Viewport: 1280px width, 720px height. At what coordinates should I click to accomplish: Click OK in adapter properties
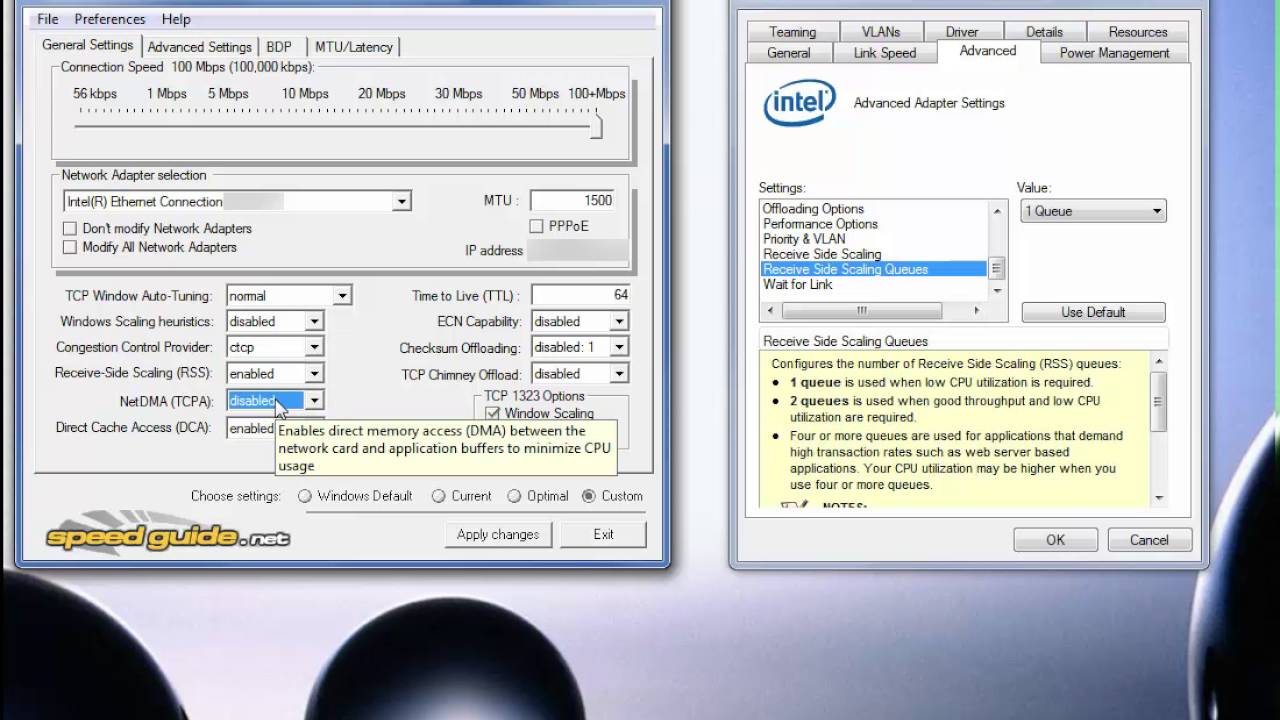click(x=1055, y=540)
